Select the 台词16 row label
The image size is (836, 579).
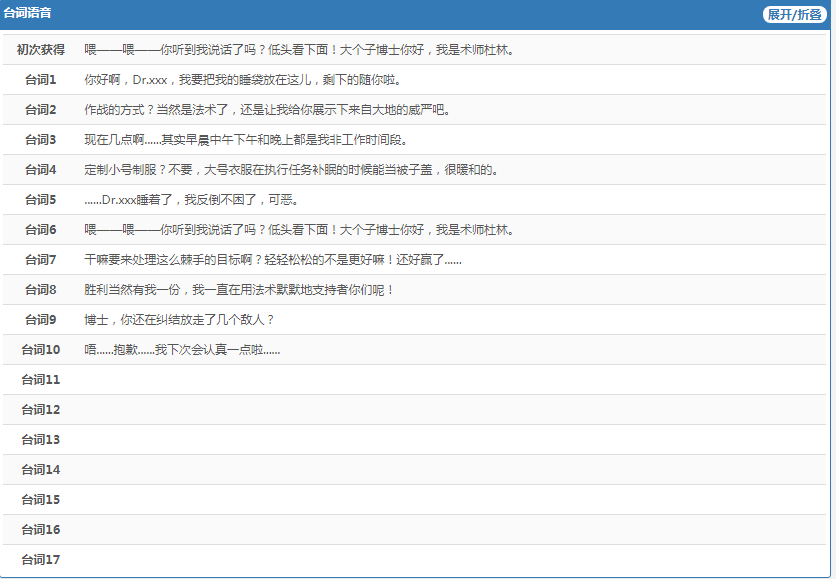tap(41, 530)
